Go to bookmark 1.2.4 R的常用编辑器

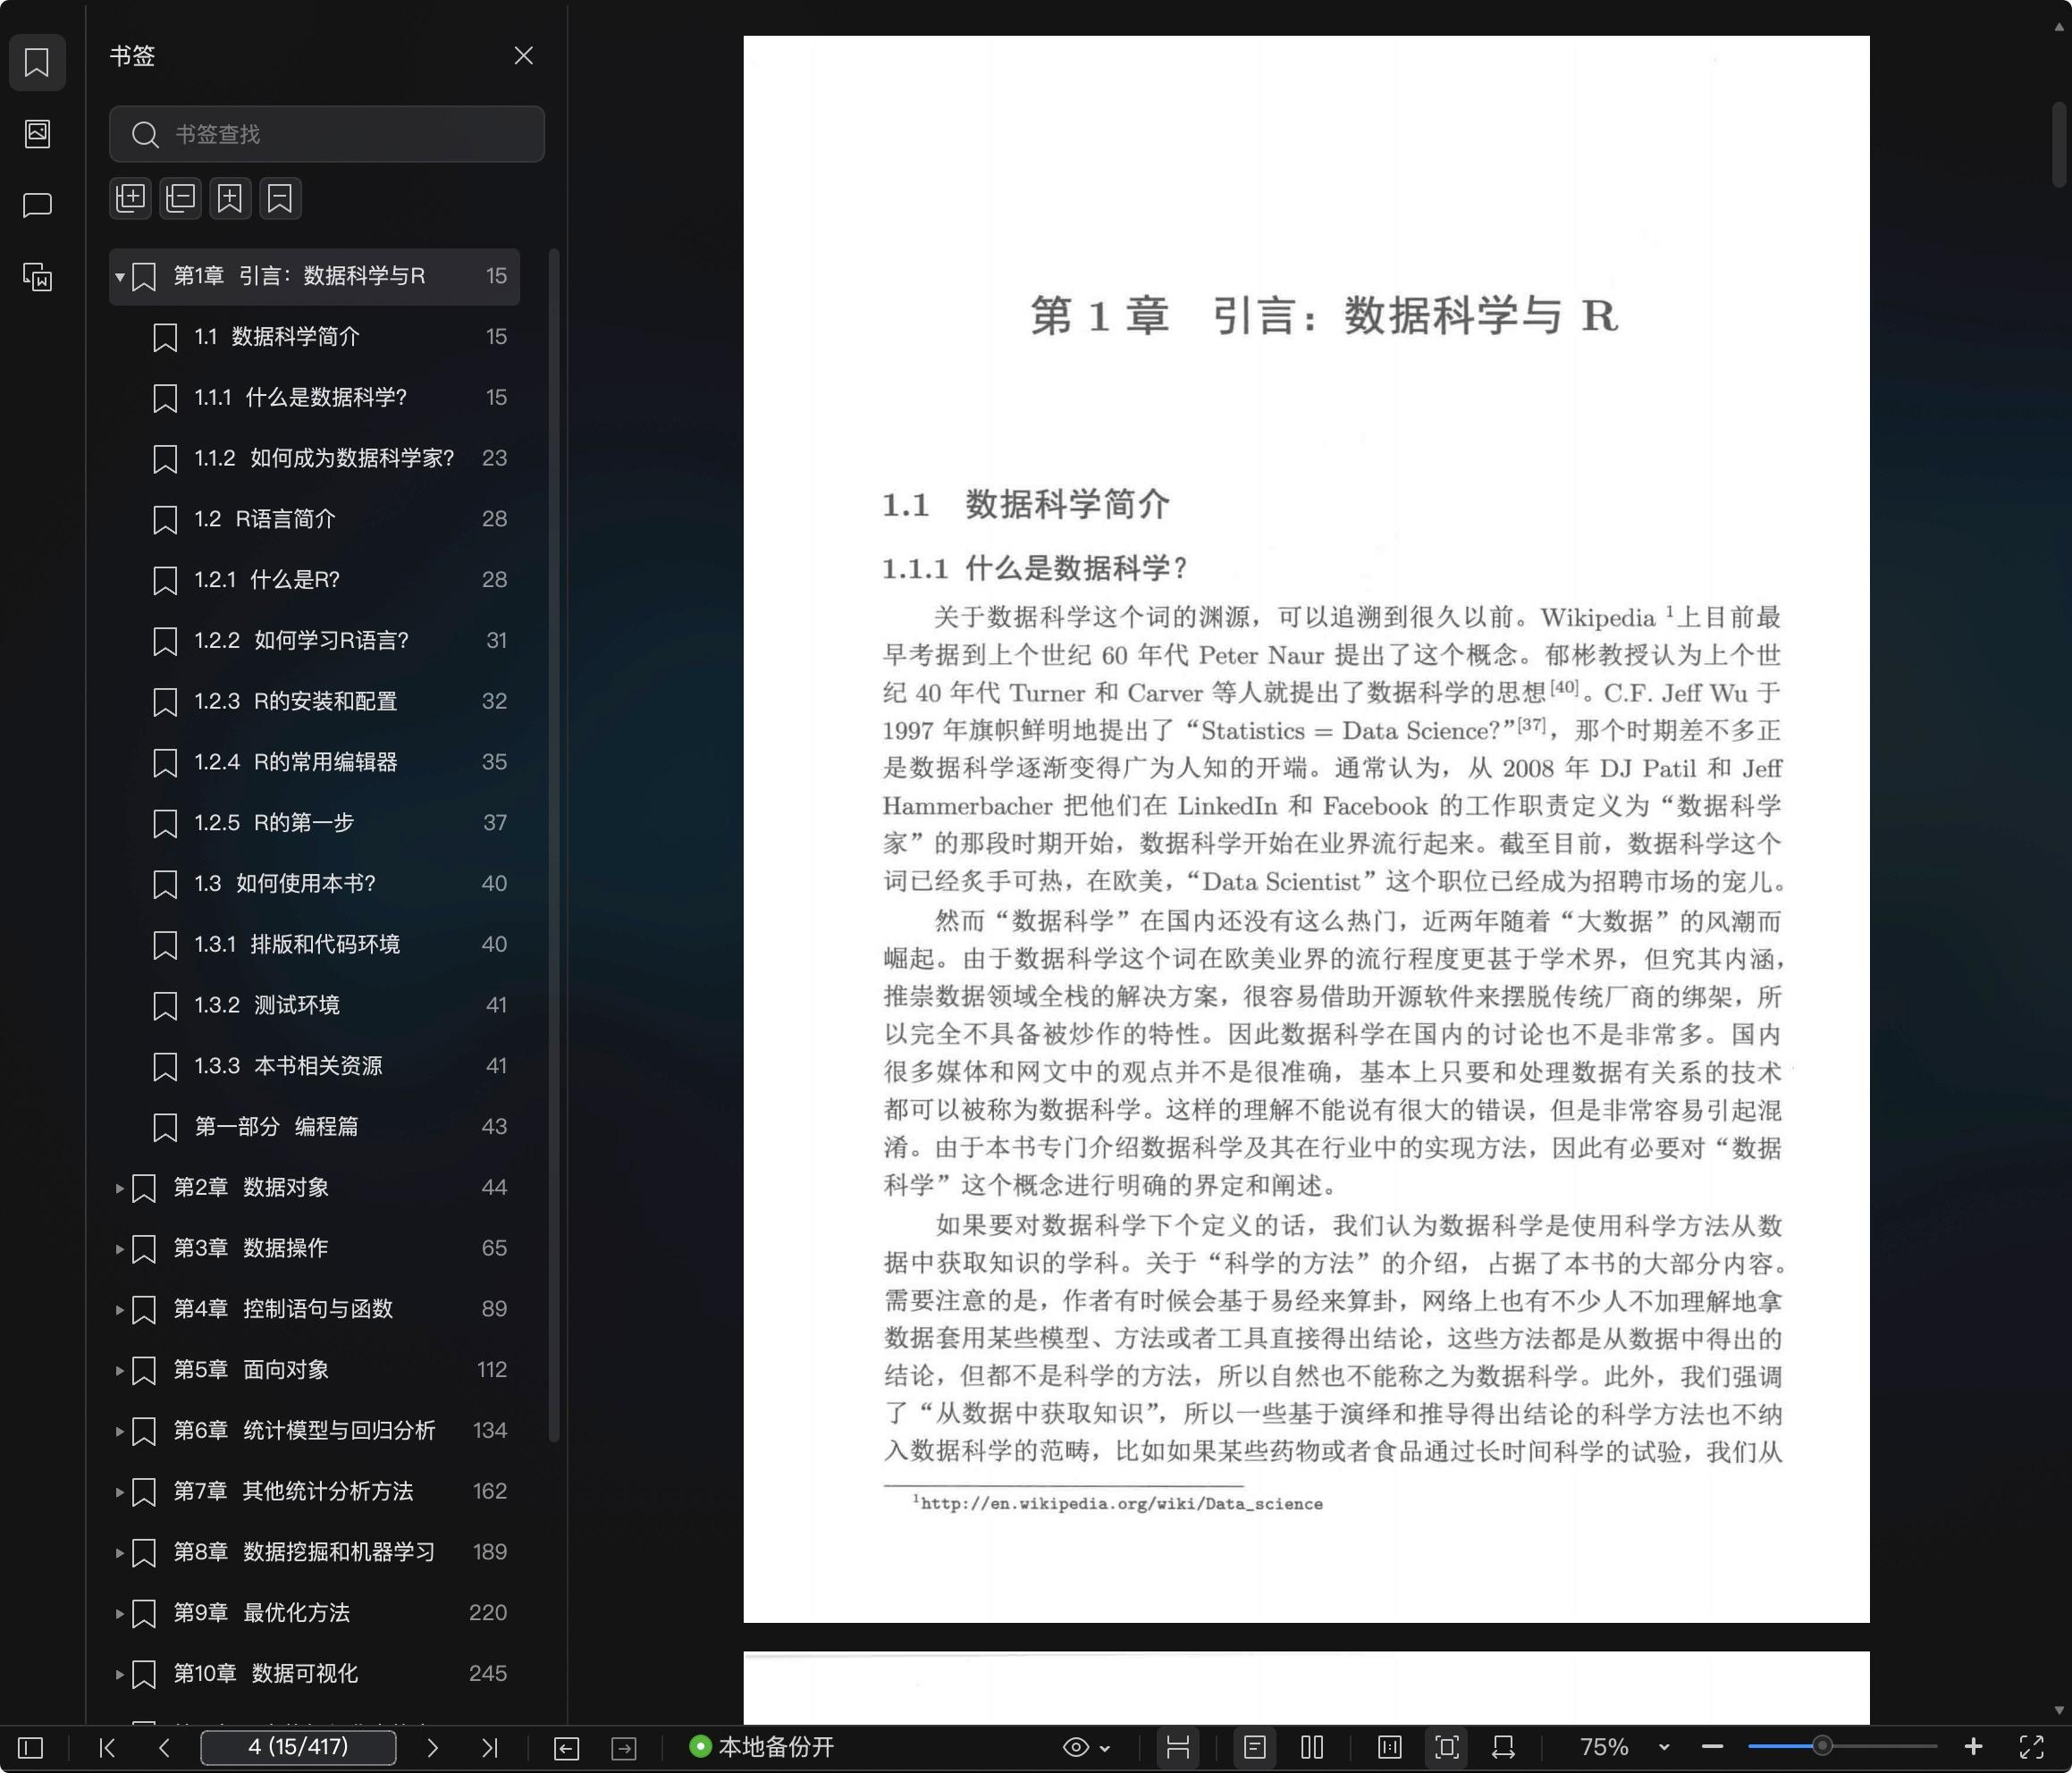tap(315, 762)
